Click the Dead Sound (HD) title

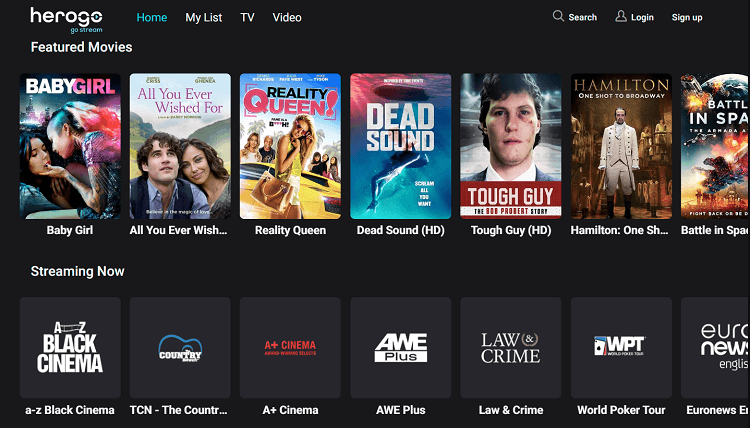(400, 230)
